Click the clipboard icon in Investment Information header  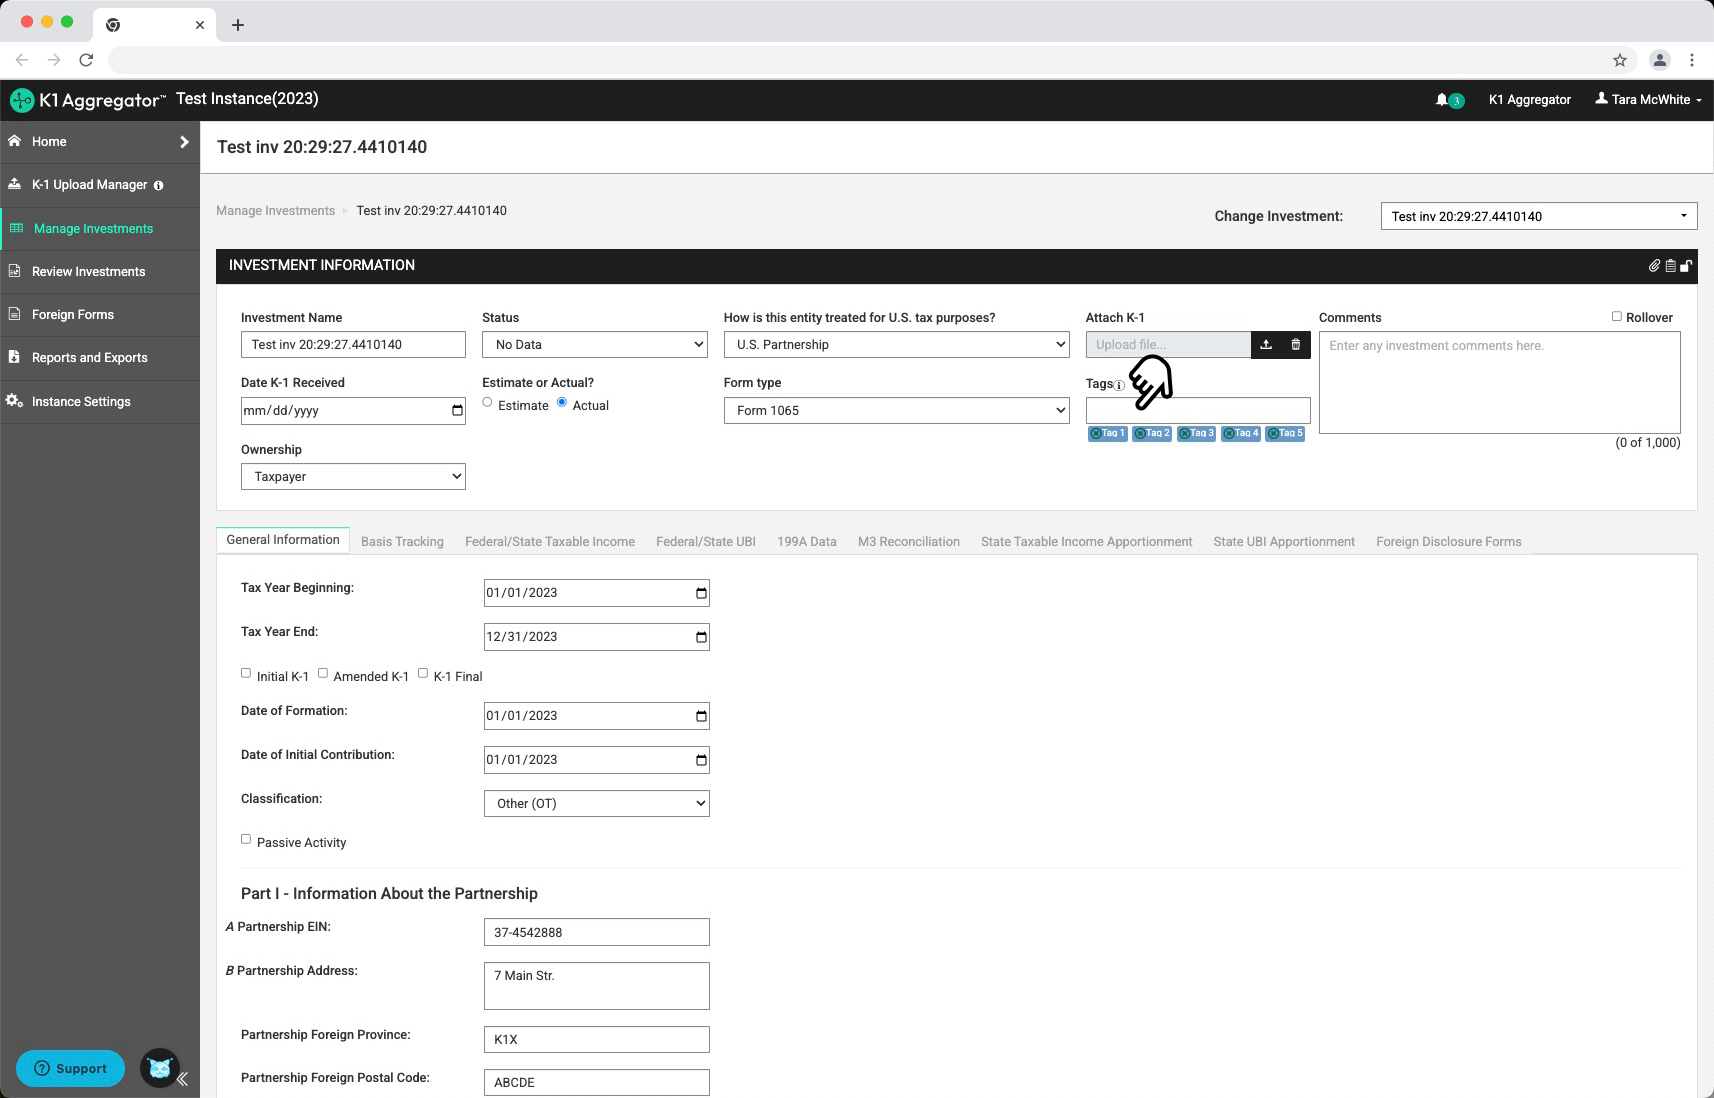point(1670,266)
